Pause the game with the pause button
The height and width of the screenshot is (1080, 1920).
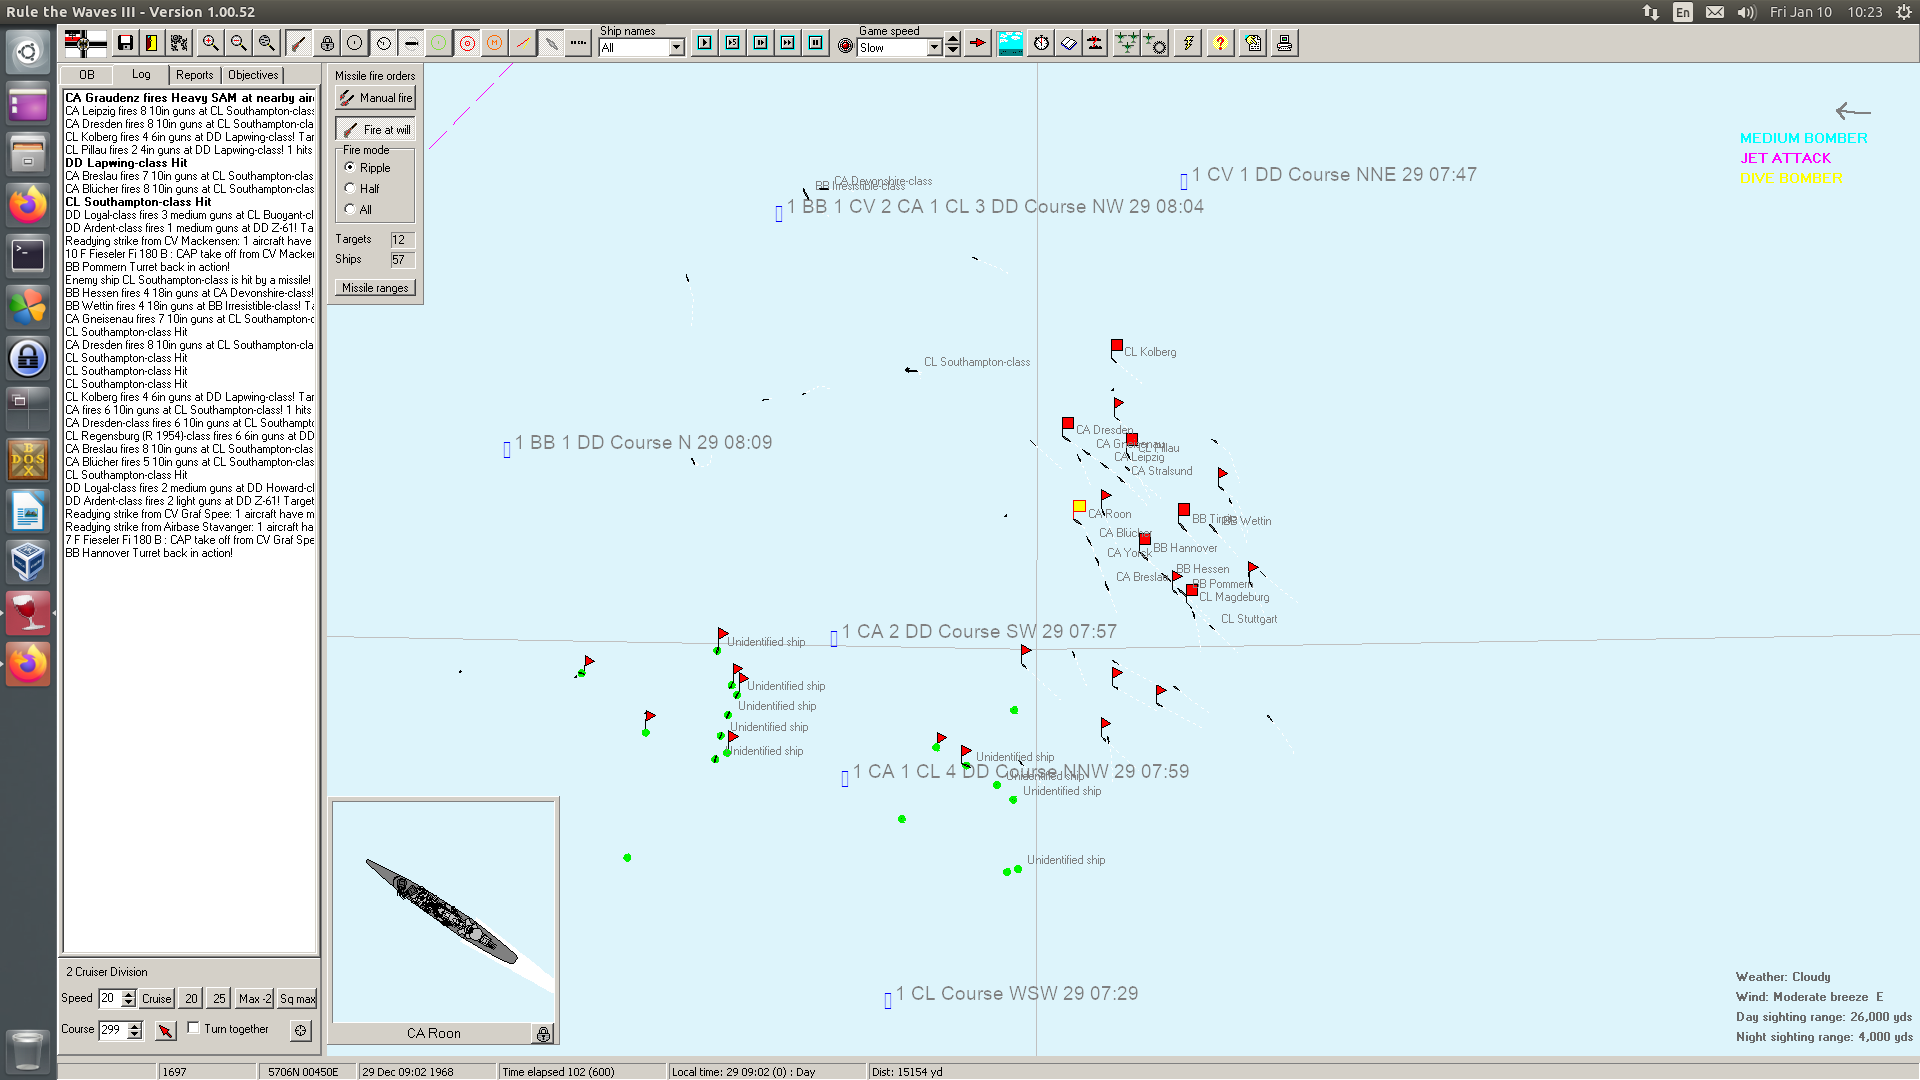pos(816,43)
